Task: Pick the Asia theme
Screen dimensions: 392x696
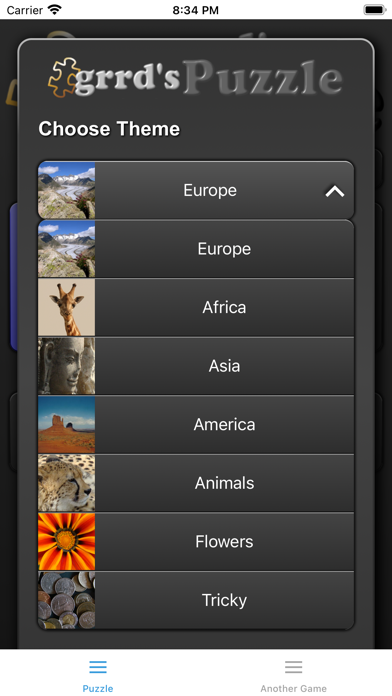Action: 196,366
